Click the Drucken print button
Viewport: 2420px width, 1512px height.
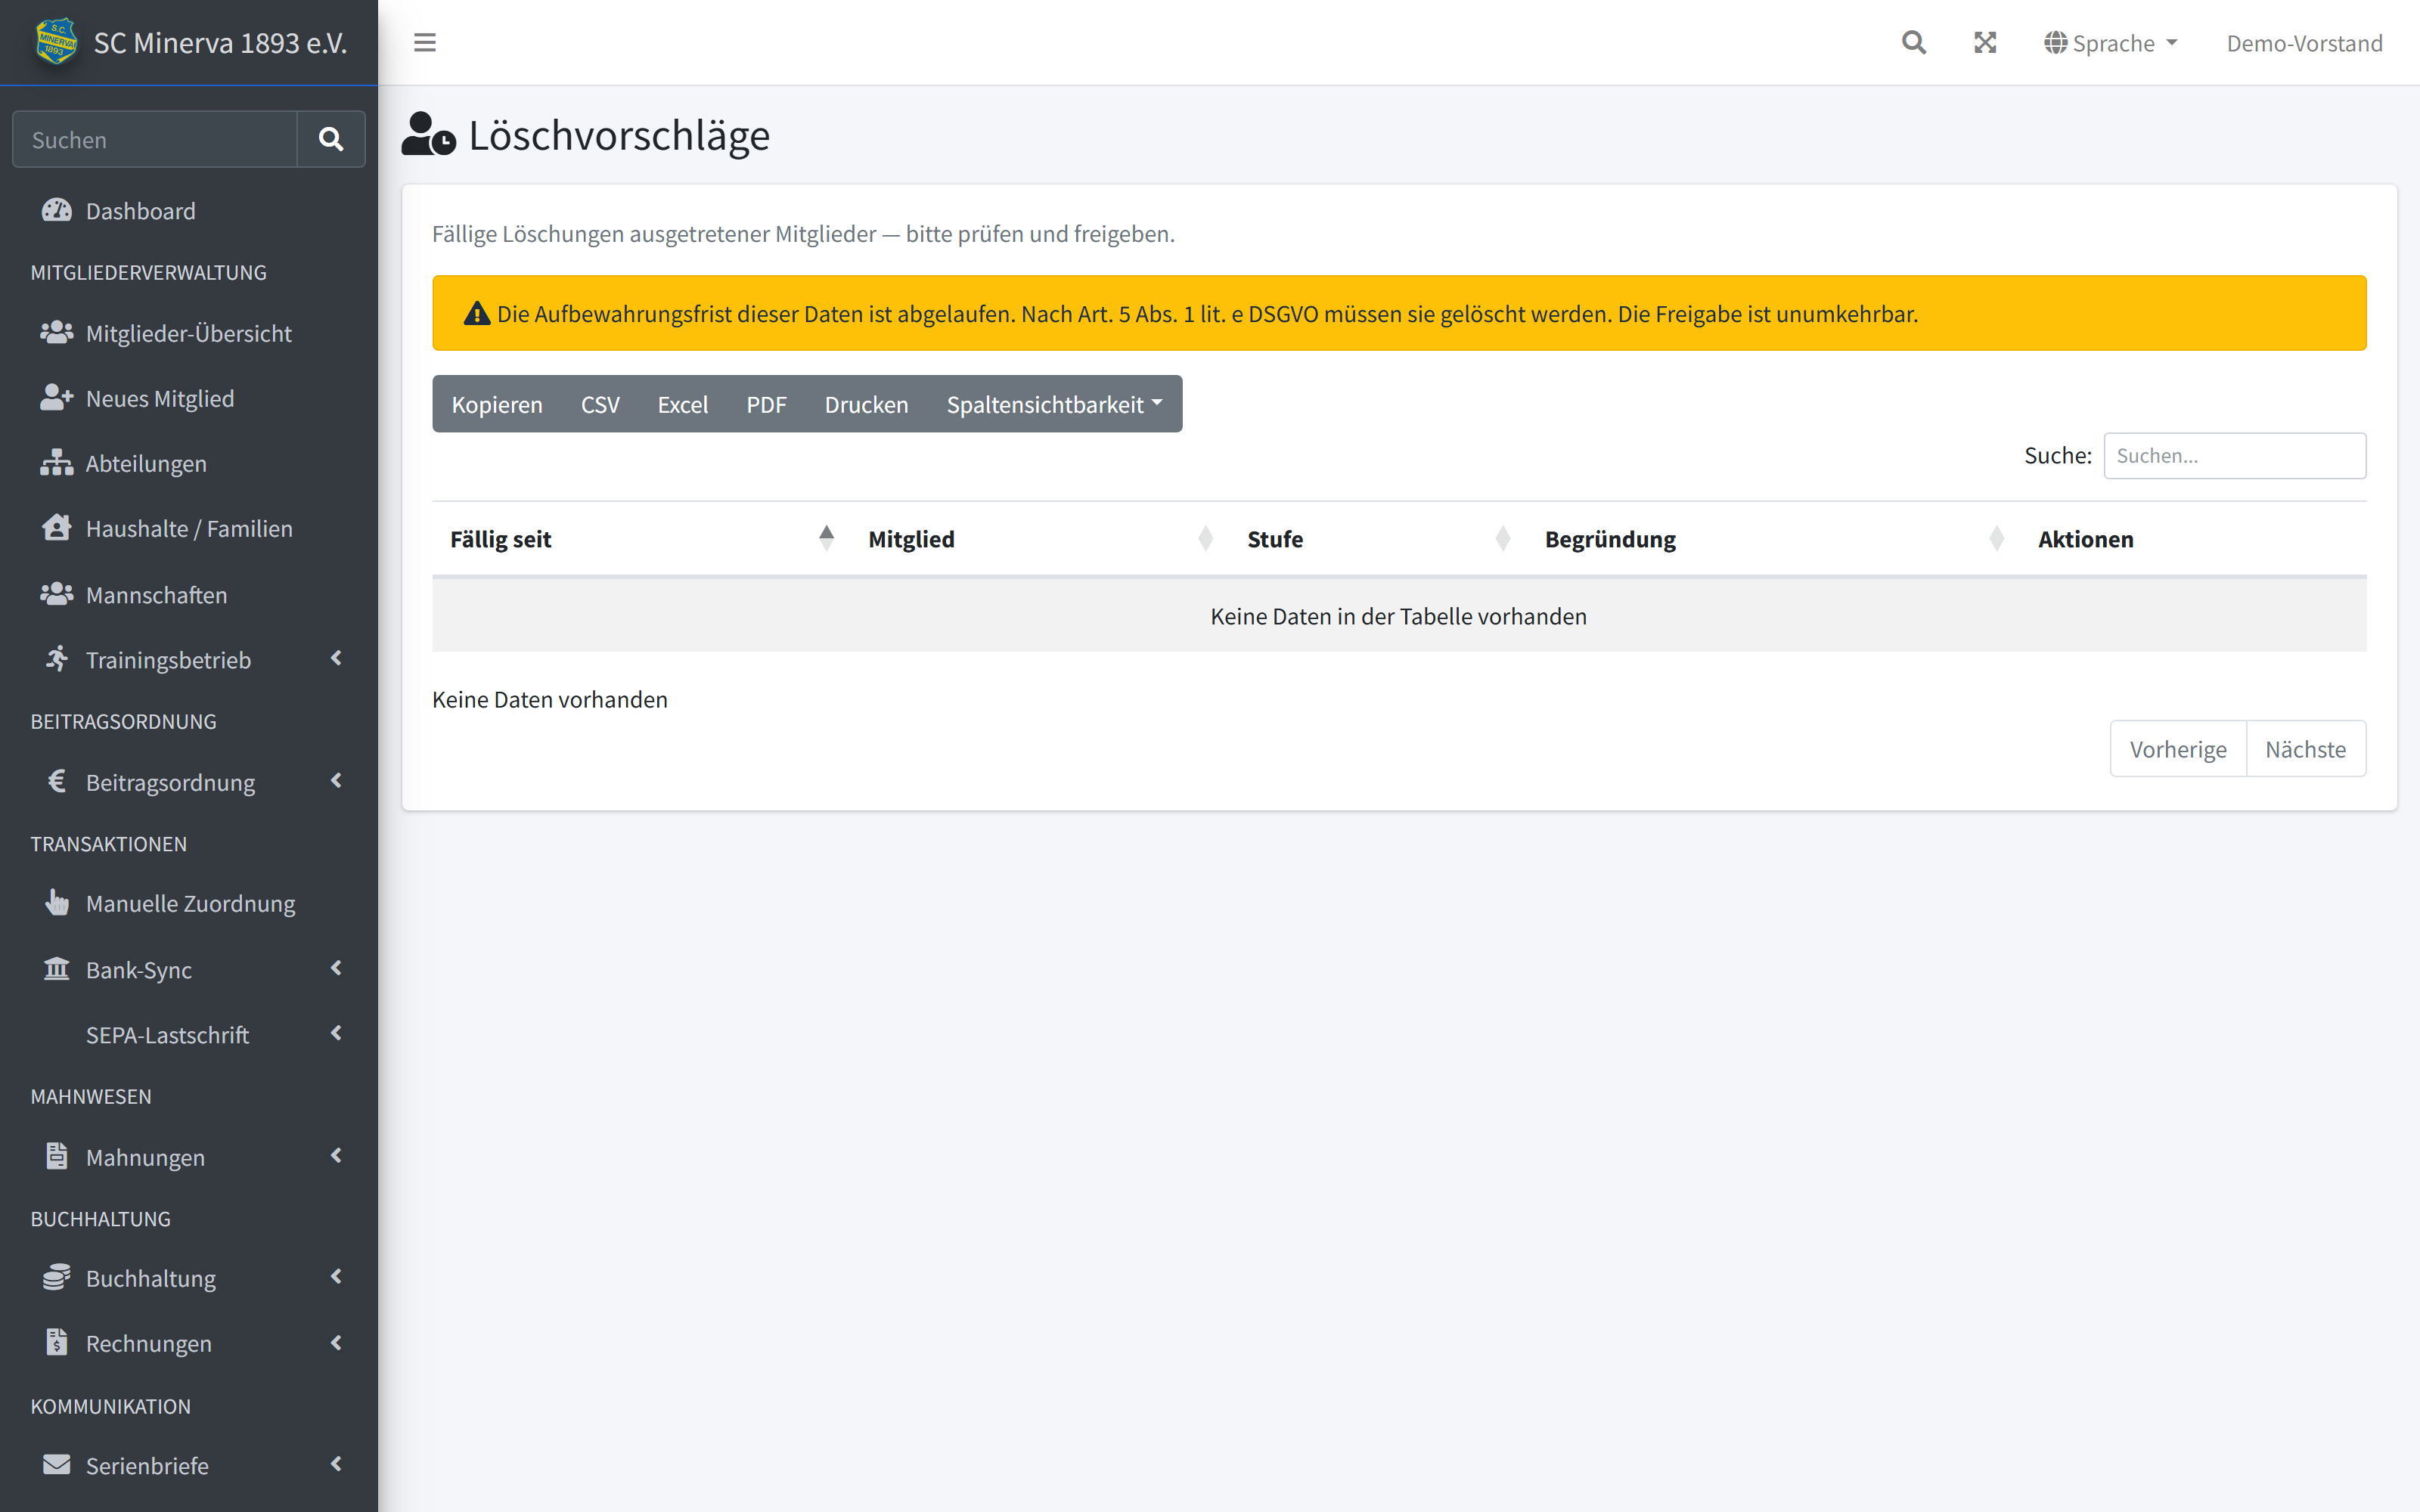tap(866, 404)
